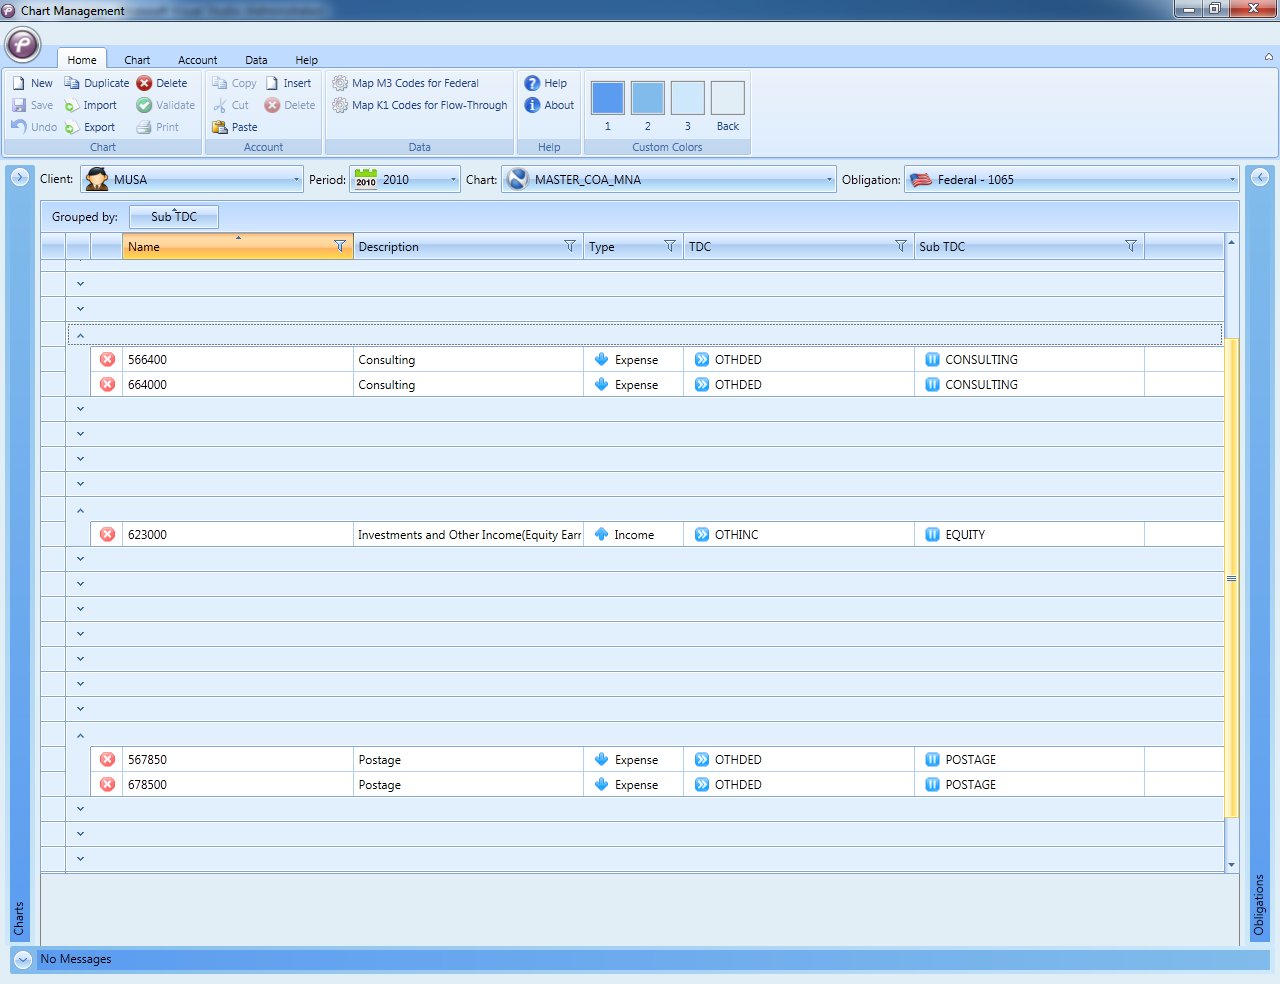
Task: Select custom color swatch 1
Action: [x=607, y=99]
